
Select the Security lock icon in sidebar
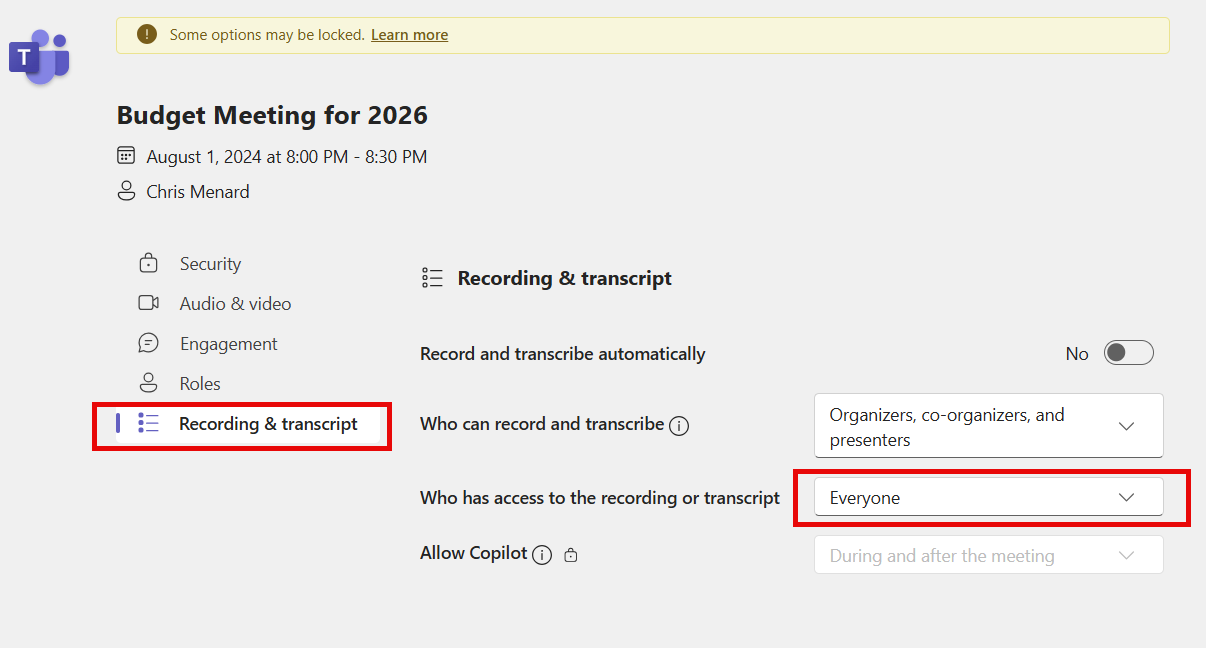click(x=150, y=263)
